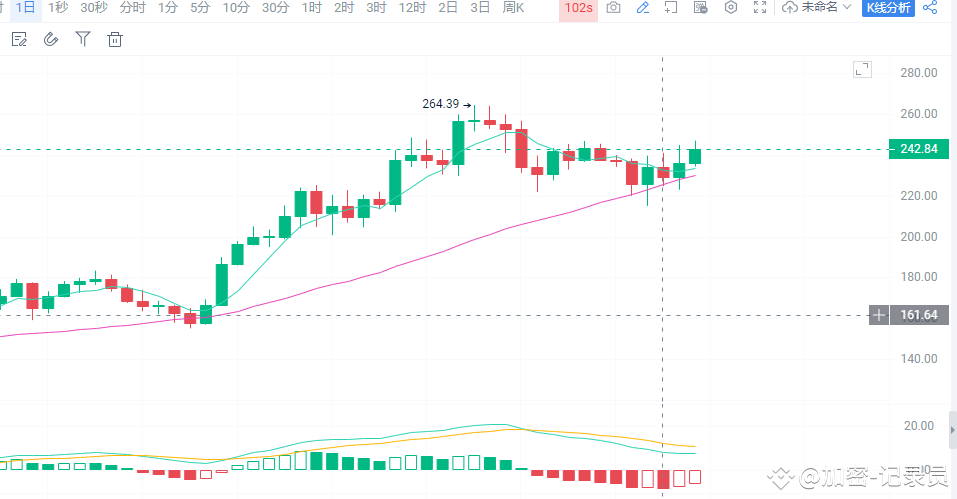Viewport: 957px width, 499px height.
Task: Click the 280.00 axis label
Action: tap(919, 73)
